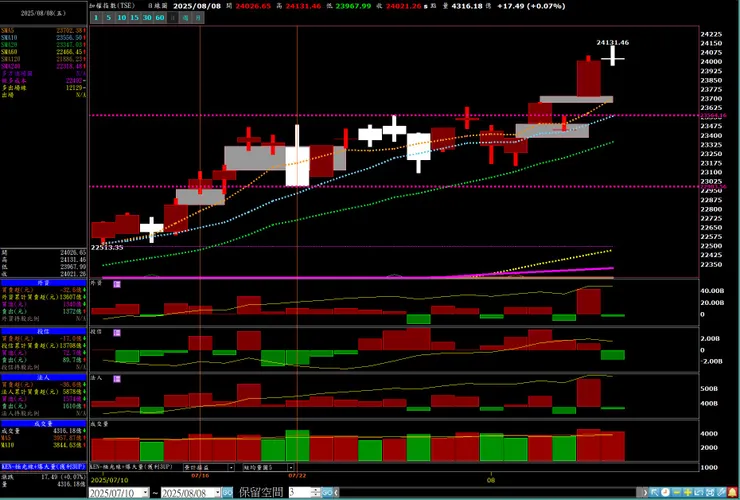Click the 24131.46 high price label

[x=612, y=42]
